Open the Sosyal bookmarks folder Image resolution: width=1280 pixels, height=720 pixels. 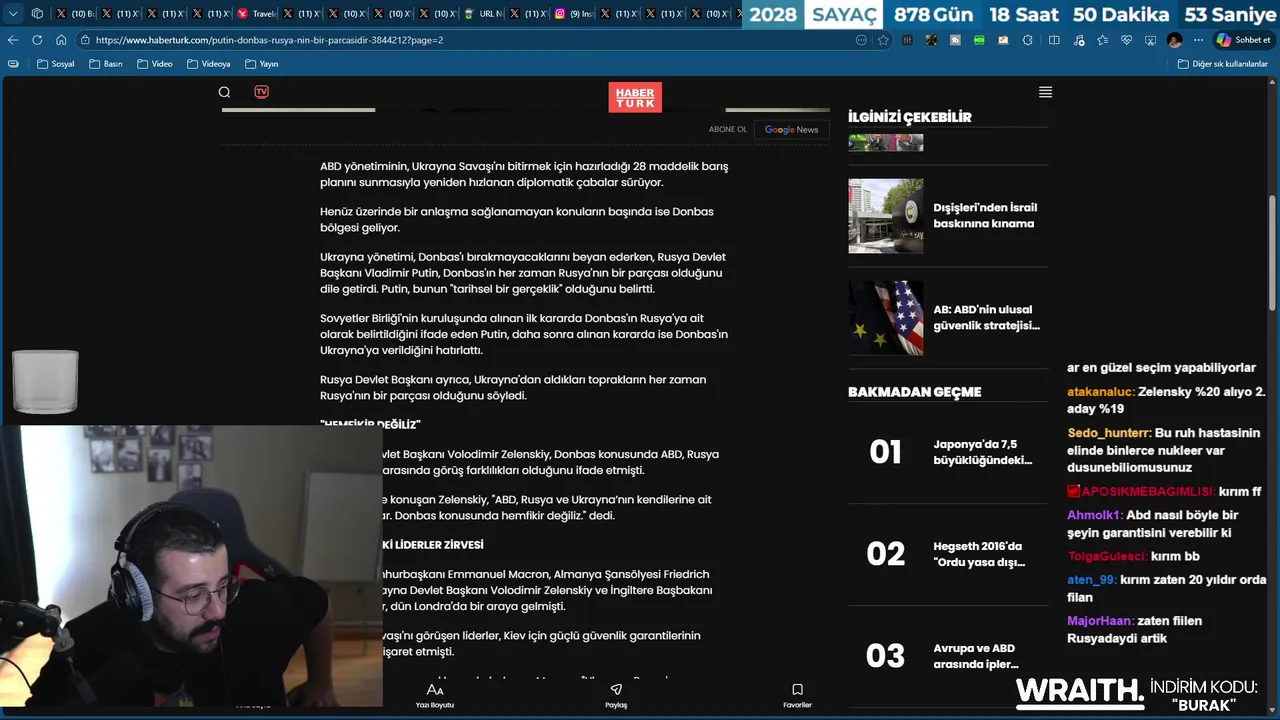(x=56, y=64)
